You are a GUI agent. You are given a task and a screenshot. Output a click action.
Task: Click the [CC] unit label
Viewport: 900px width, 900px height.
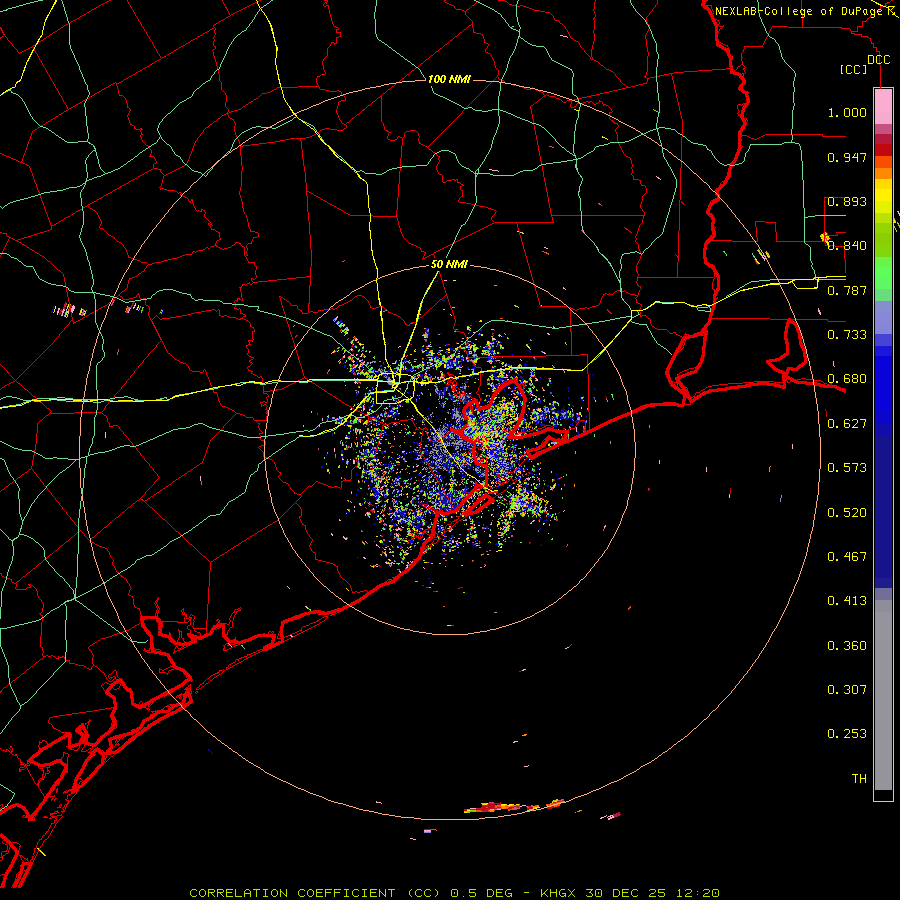(x=854, y=69)
